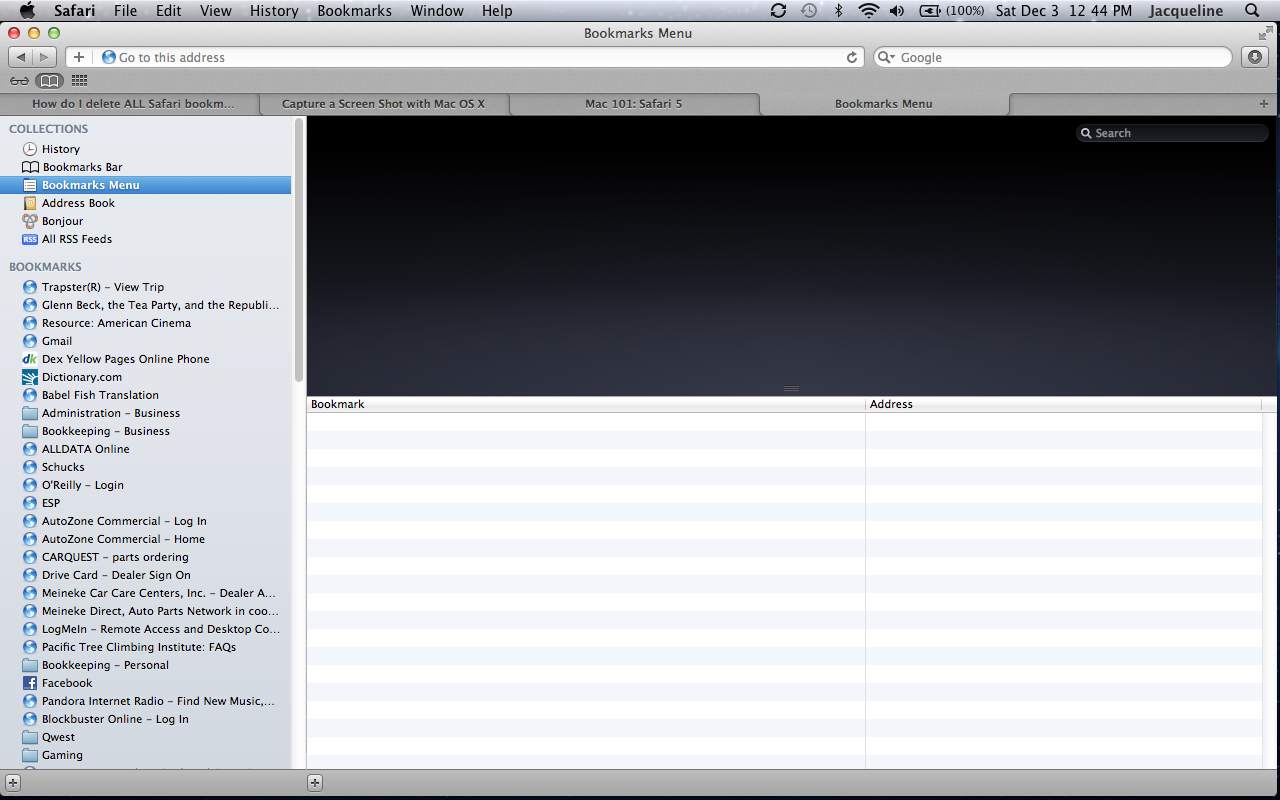Add a new tab with plus button
This screenshot has height=800, width=1280.
(1264, 104)
